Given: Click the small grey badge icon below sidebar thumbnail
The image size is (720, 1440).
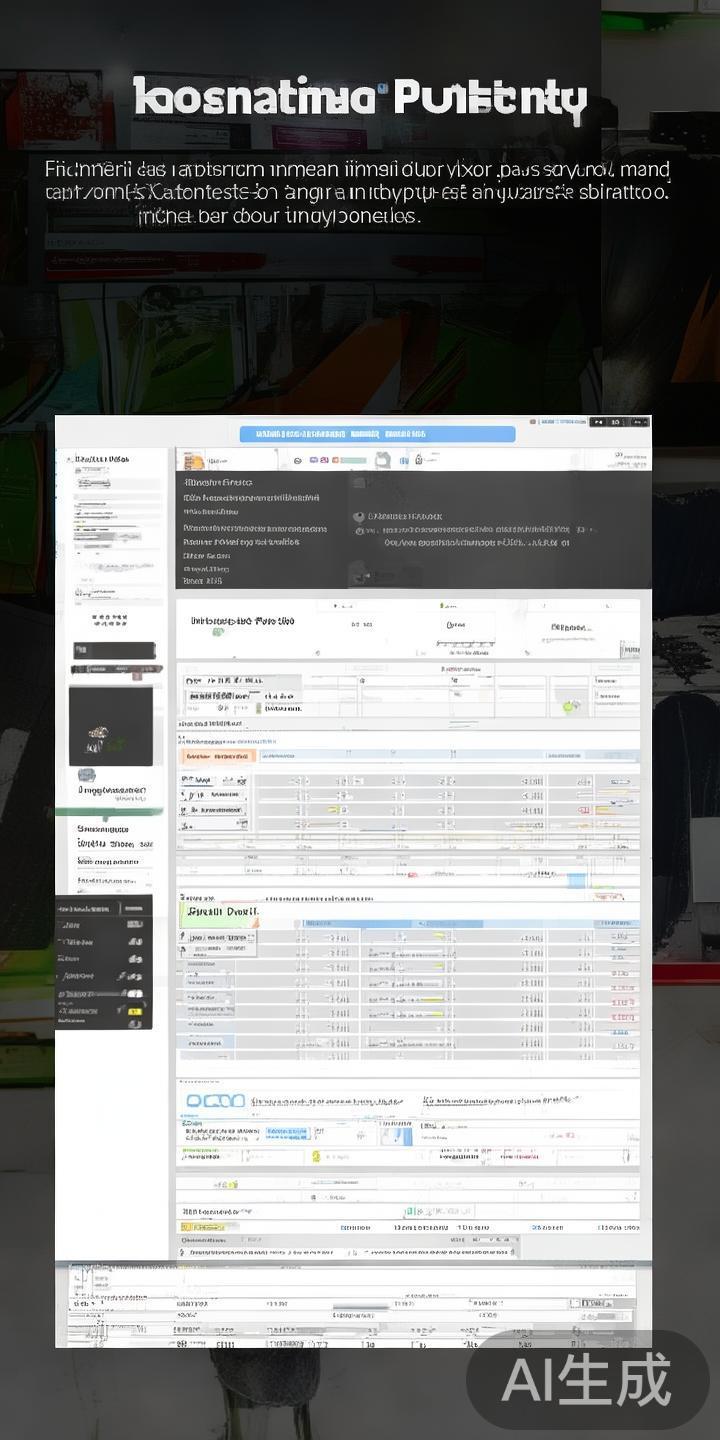Looking at the screenshot, I should point(86,775).
